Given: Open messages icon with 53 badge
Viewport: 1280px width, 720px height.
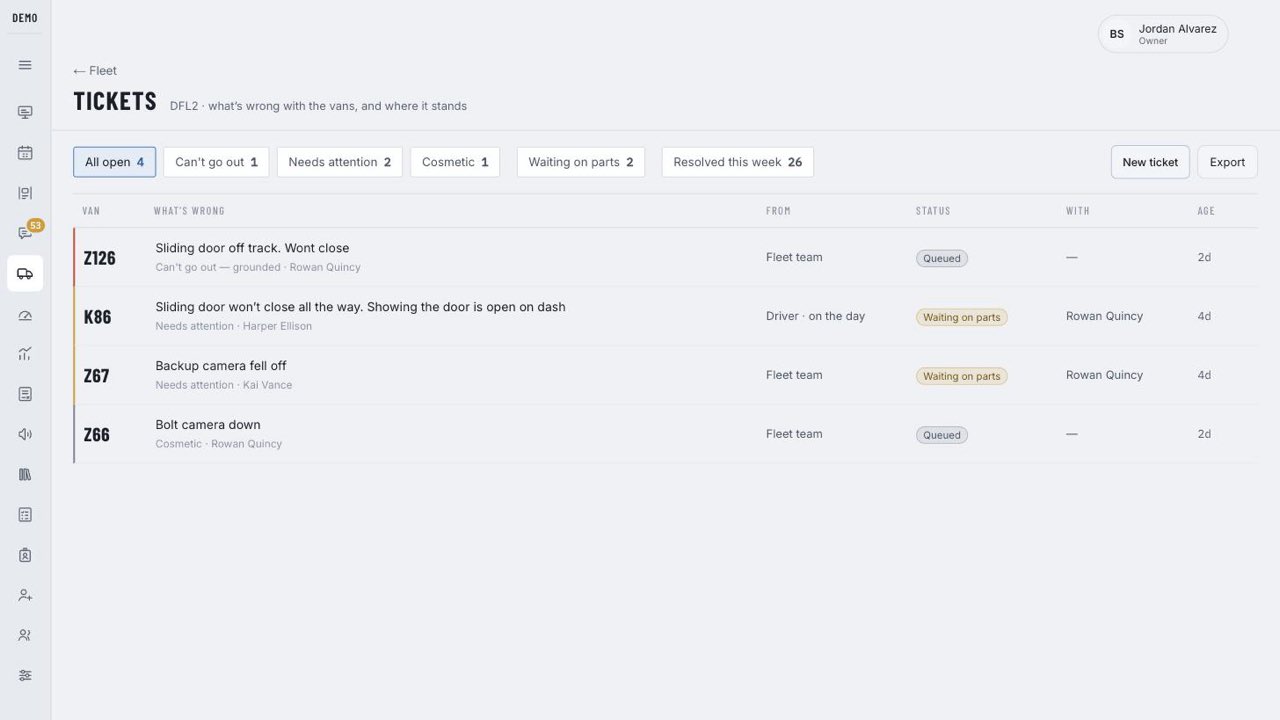Looking at the screenshot, I should point(25,233).
